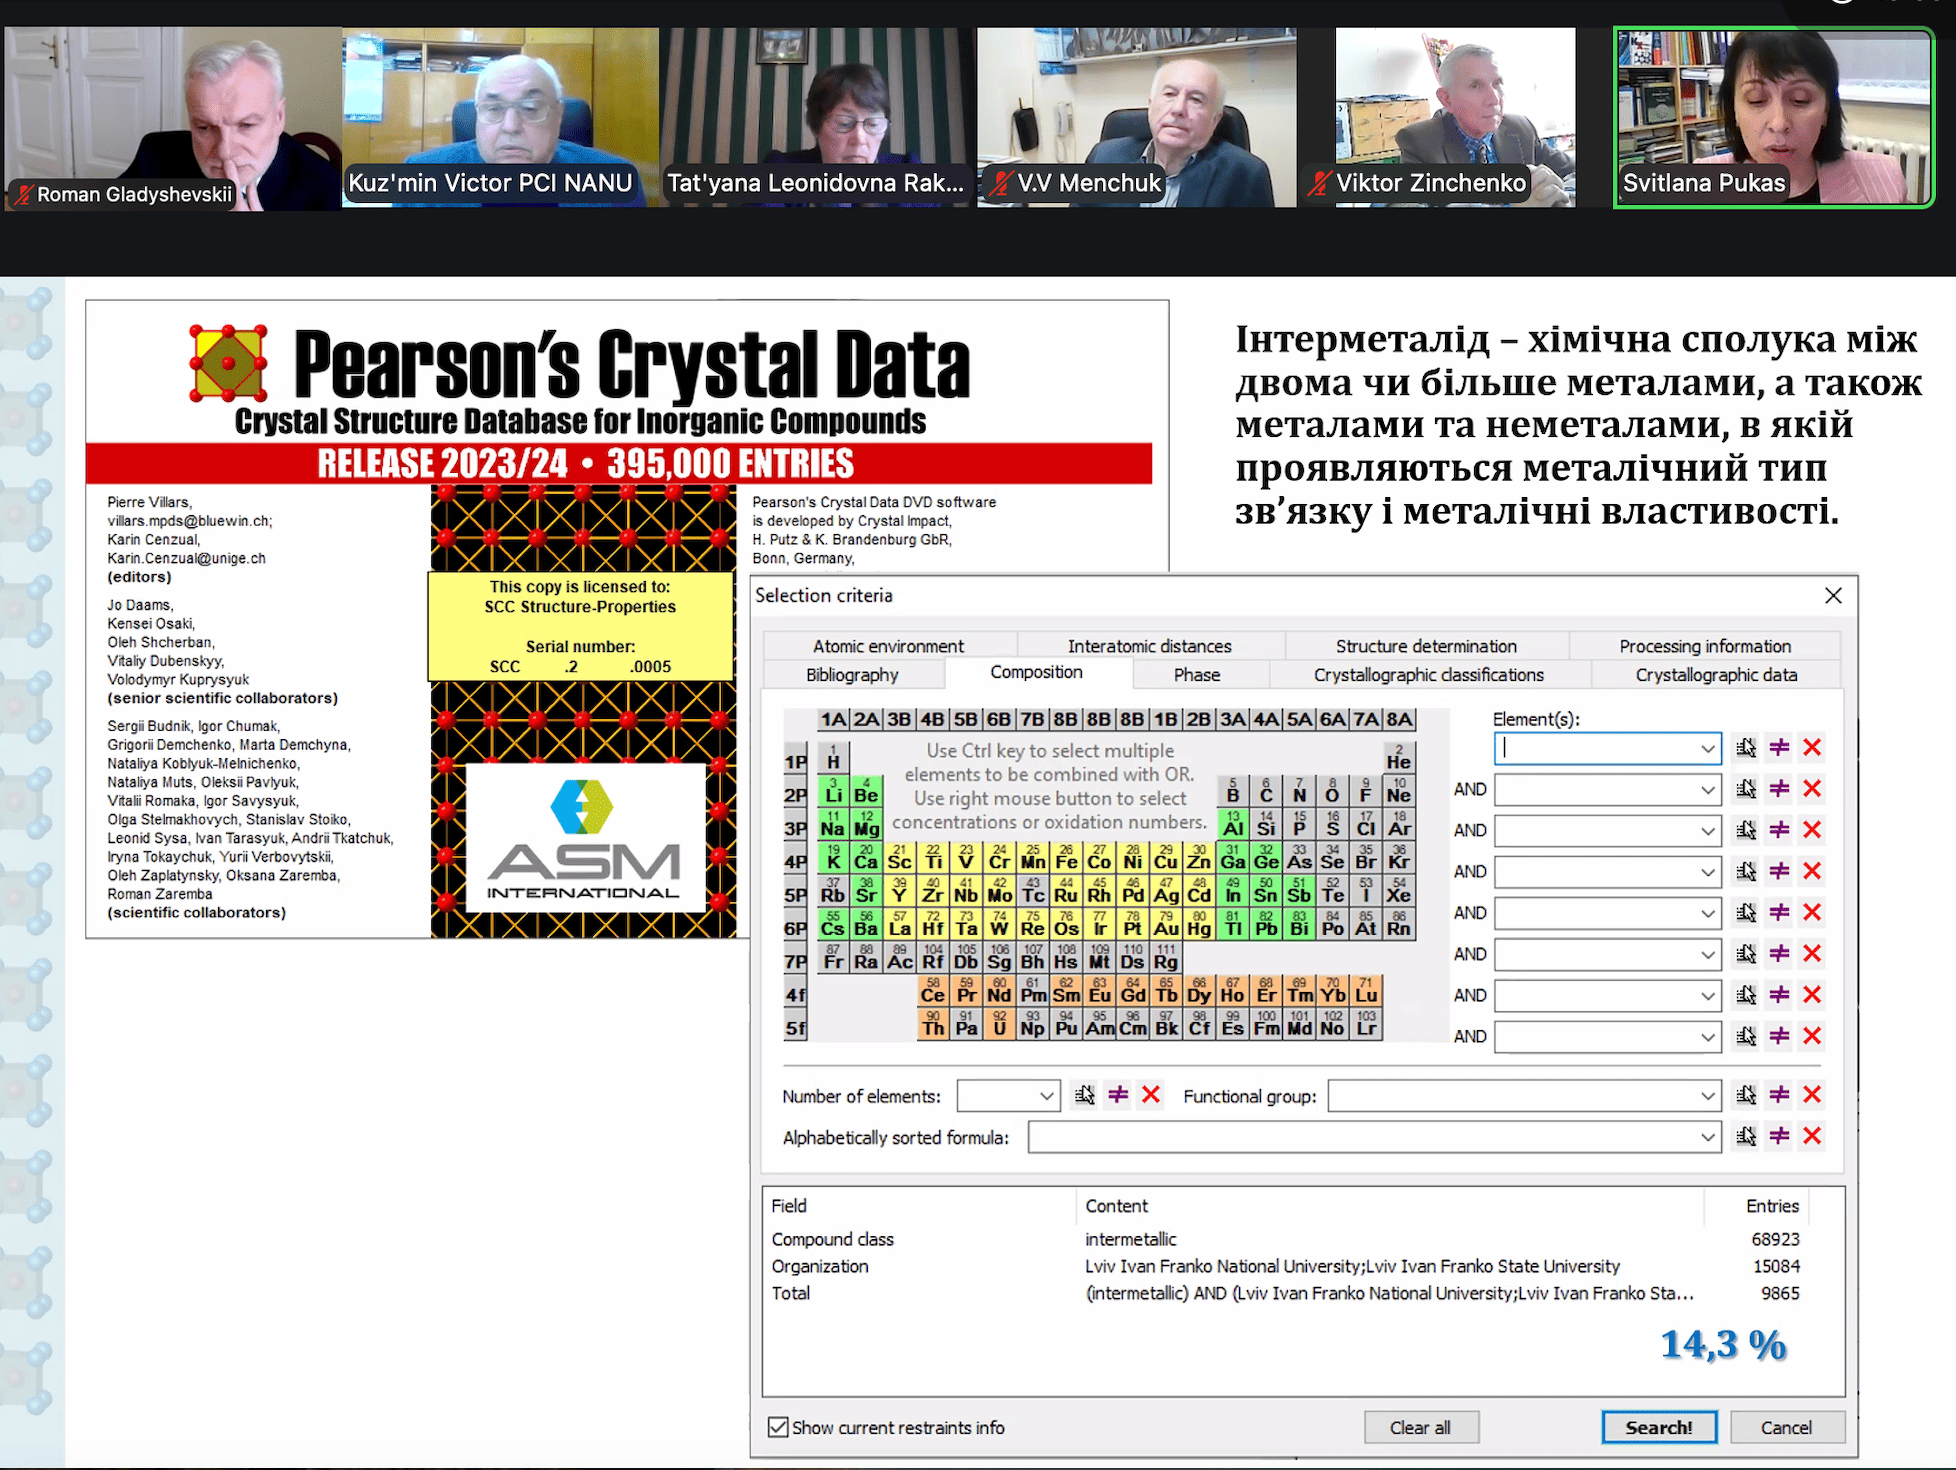
Task: Open the second element dropdown after the first AND
Action: [x=1707, y=790]
